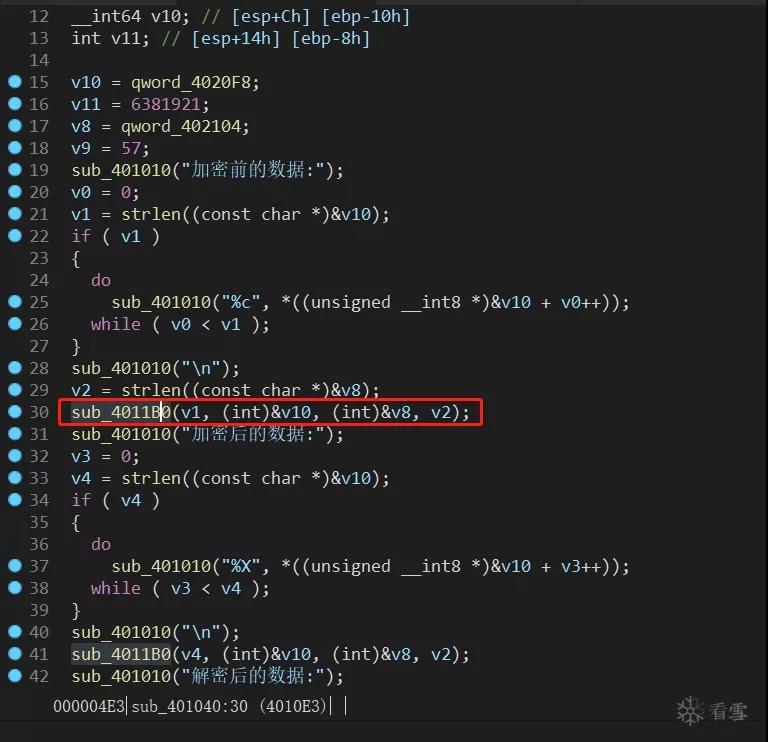The height and width of the screenshot is (742, 768).
Task: Click the breakpoint dot at line 34
Action: click(15, 499)
